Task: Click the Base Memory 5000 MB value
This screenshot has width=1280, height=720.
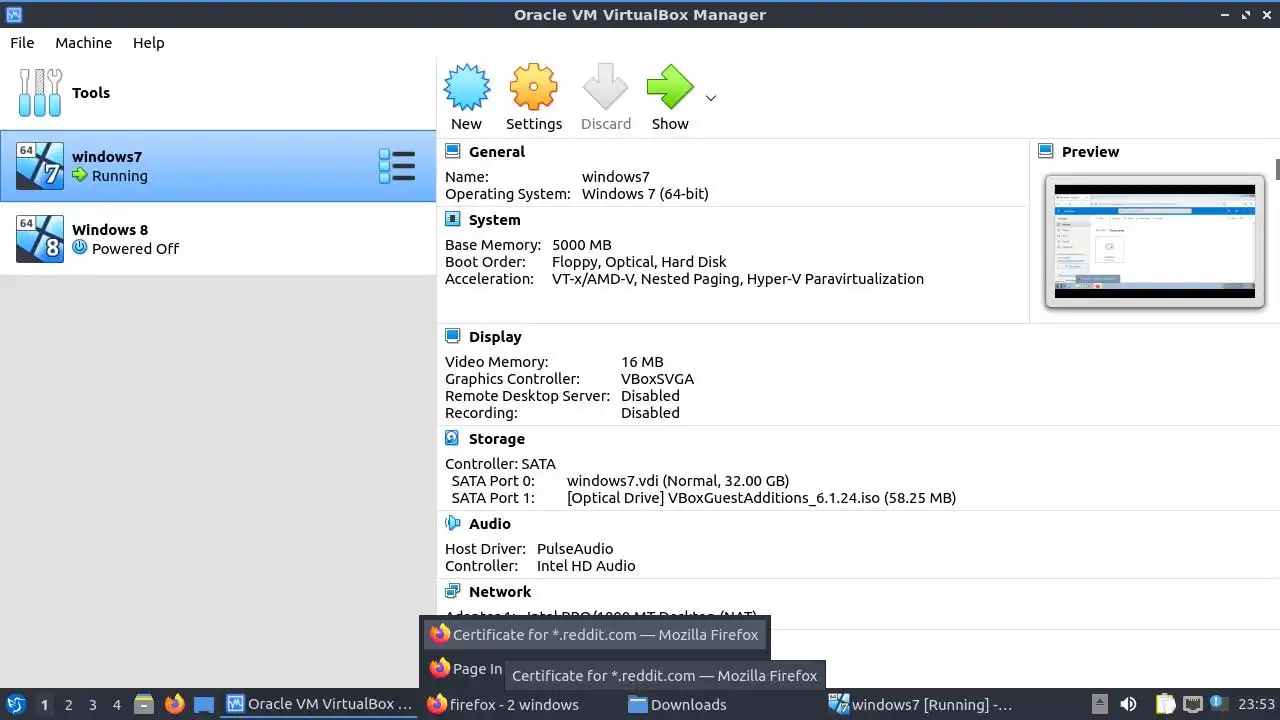Action: pos(581,245)
